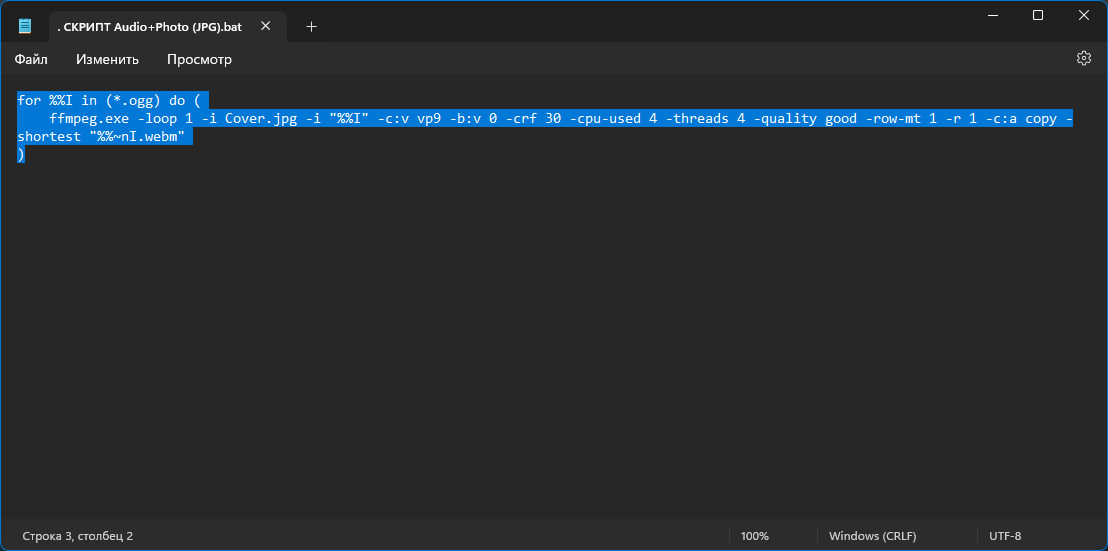The height and width of the screenshot is (551, 1108).
Task: Click on '-quality good' in the command
Action: [x=805, y=119]
